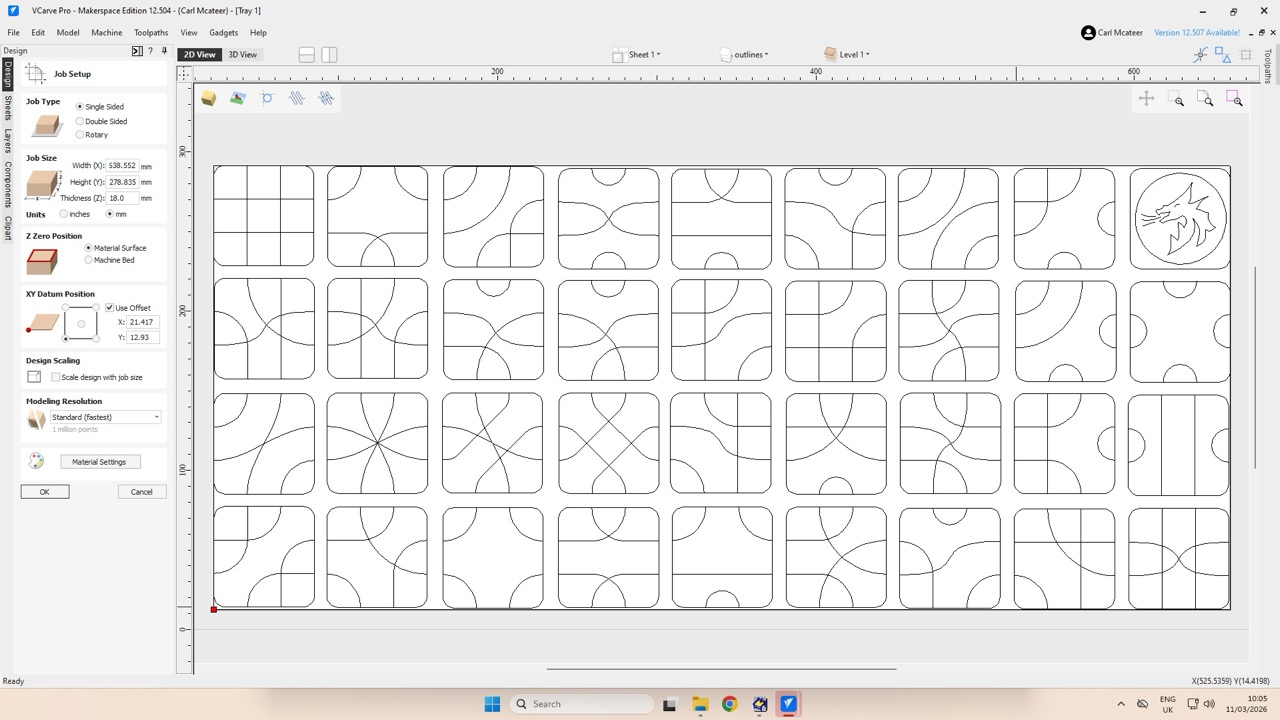The image size is (1280, 720).
Task: Click the bitmap image view icon
Action: click(237, 98)
